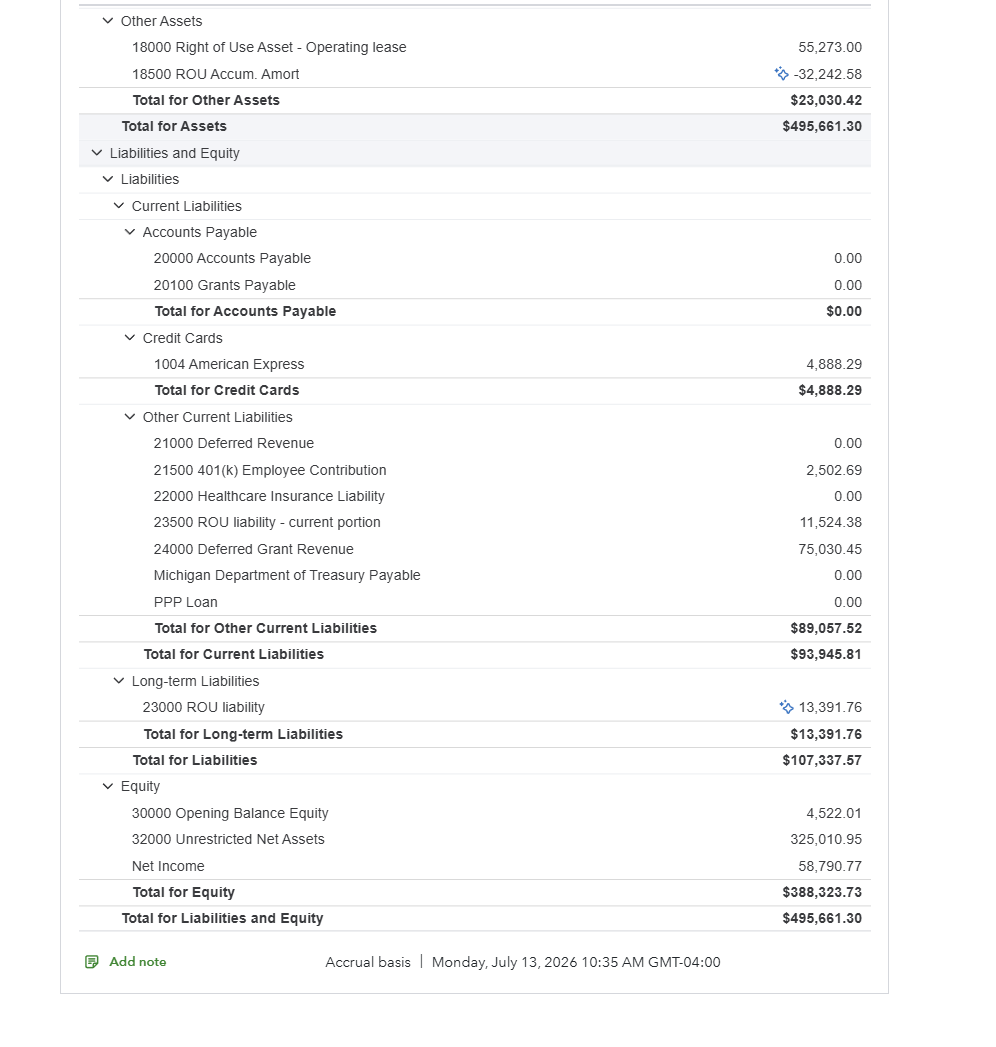996x1047 pixels.
Task: Collapse the Liabilities group chevron
Action: (107, 179)
